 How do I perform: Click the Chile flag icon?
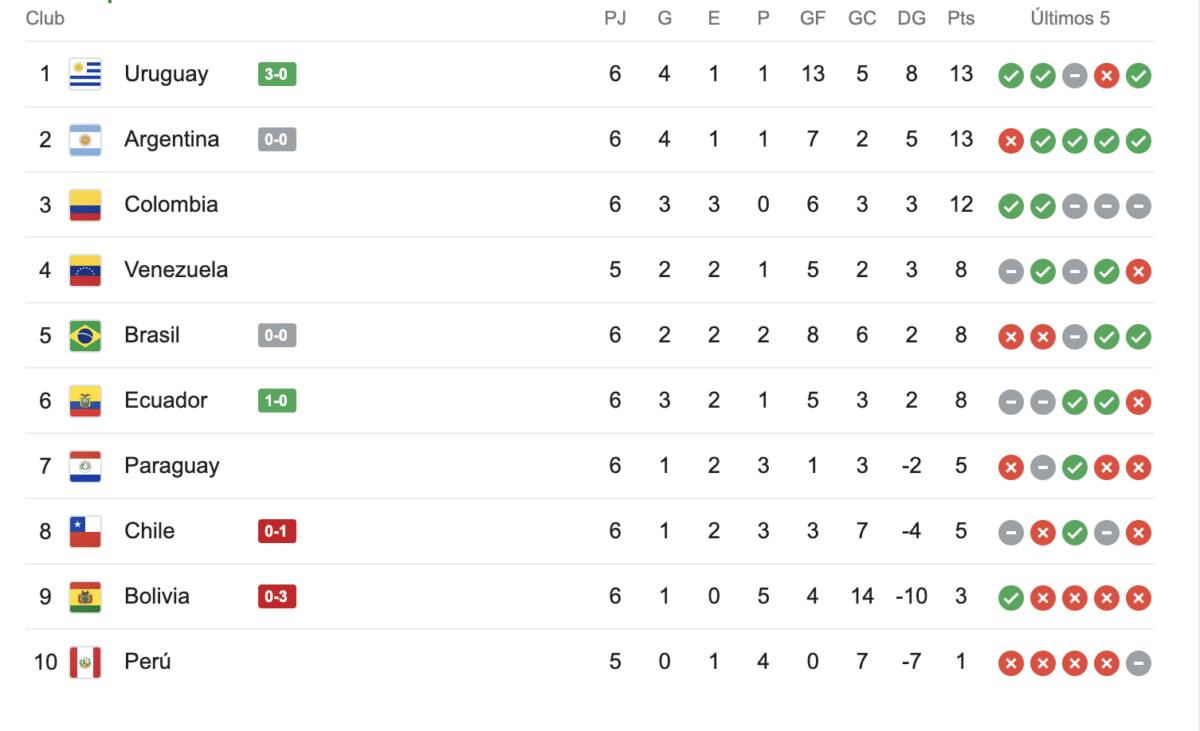pyautogui.click(x=85, y=531)
